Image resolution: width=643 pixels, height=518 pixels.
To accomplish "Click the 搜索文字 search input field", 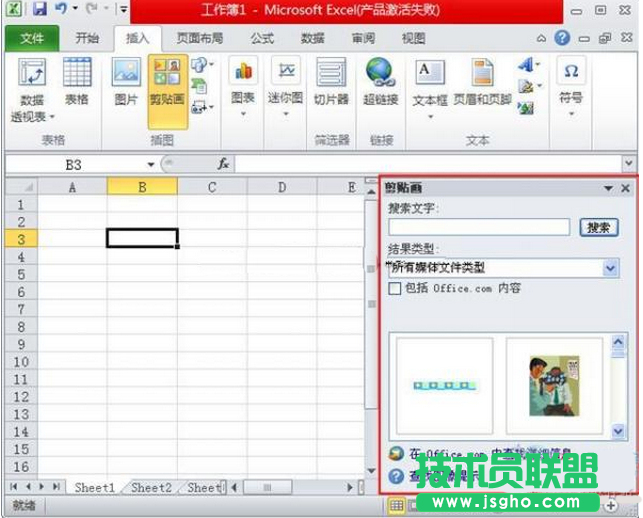I will (479, 227).
